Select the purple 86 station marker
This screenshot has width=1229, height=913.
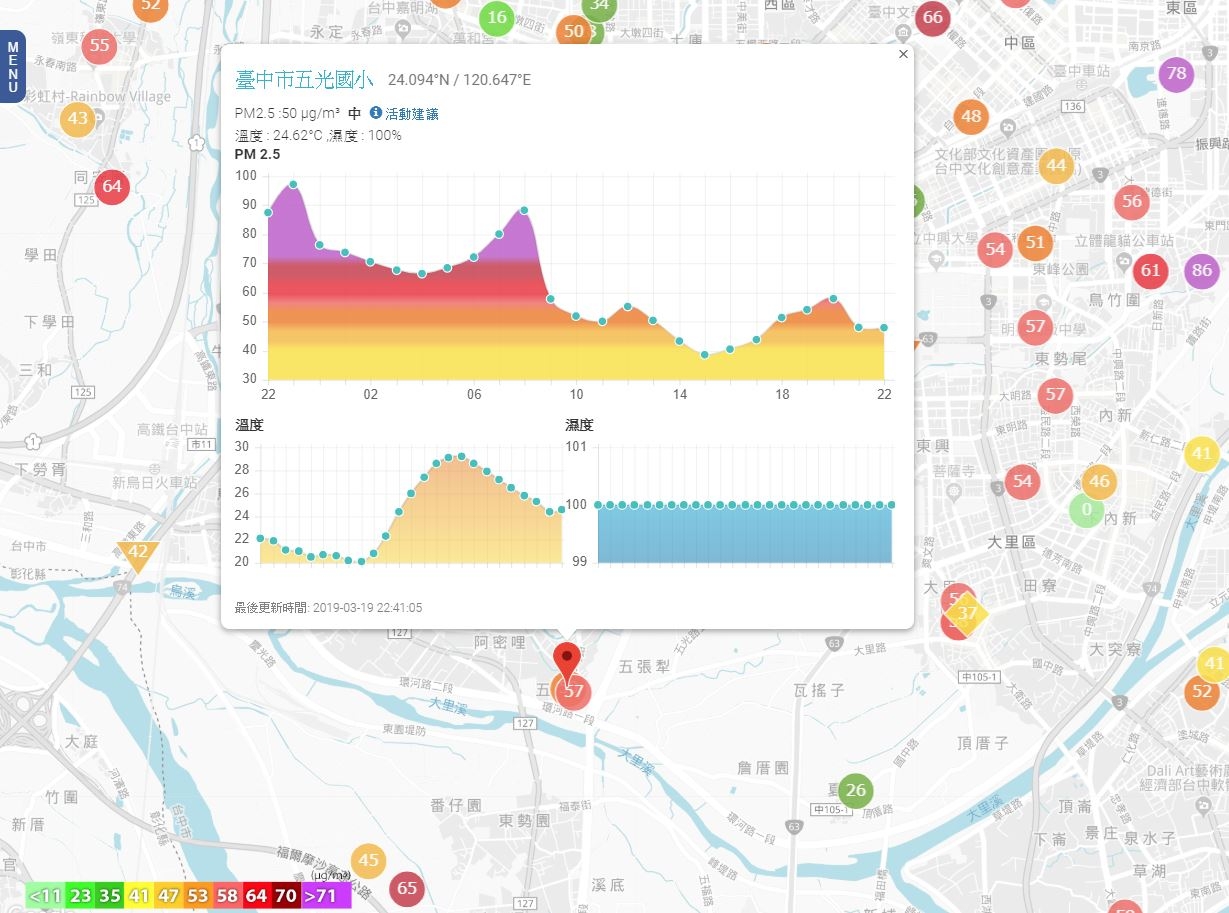pos(1202,271)
